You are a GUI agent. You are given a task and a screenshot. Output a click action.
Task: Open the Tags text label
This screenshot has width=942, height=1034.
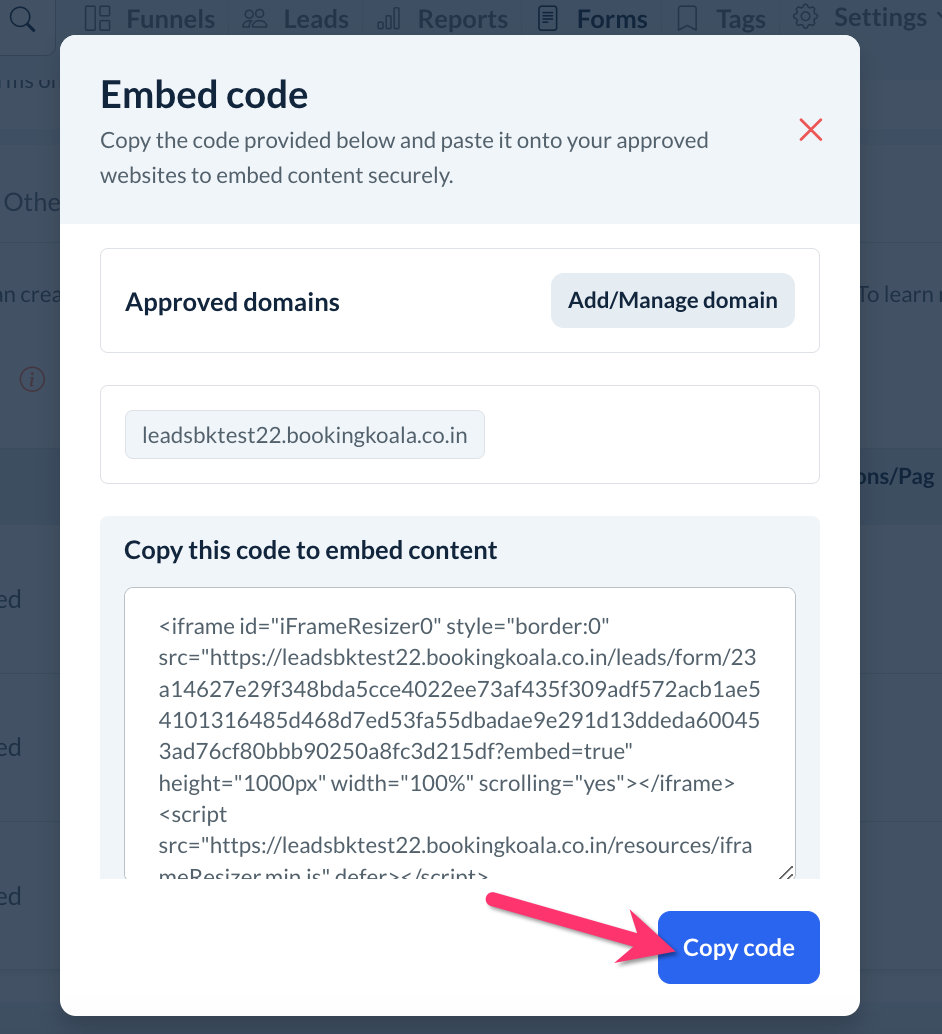pos(741,18)
